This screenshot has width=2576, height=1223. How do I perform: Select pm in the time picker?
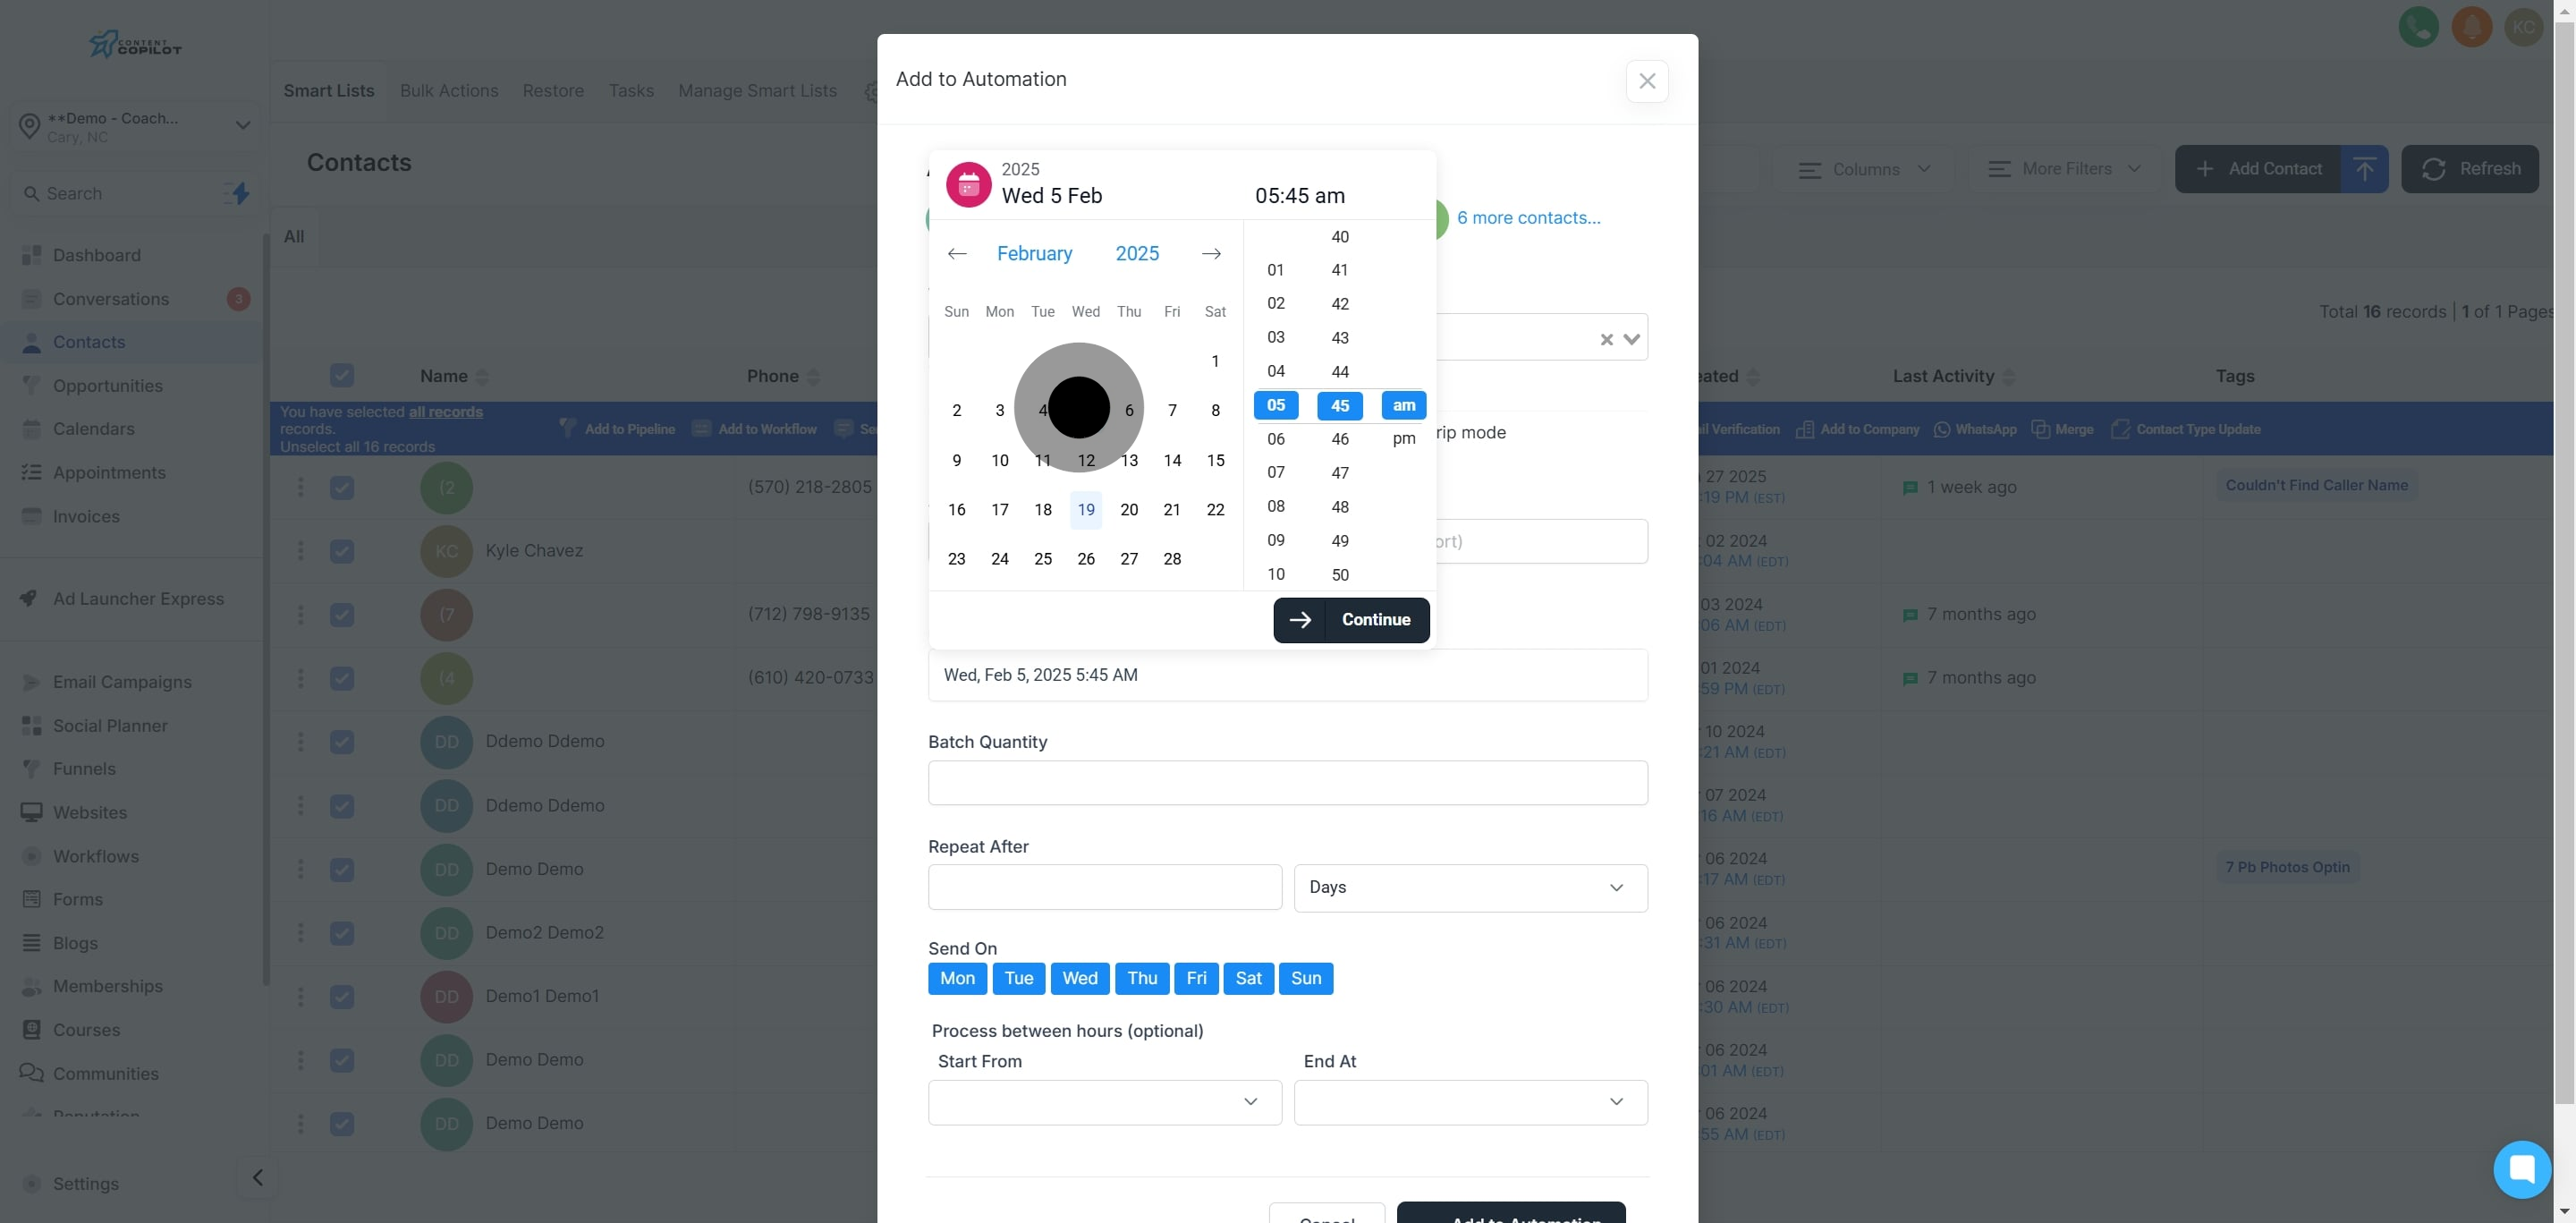1404,439
